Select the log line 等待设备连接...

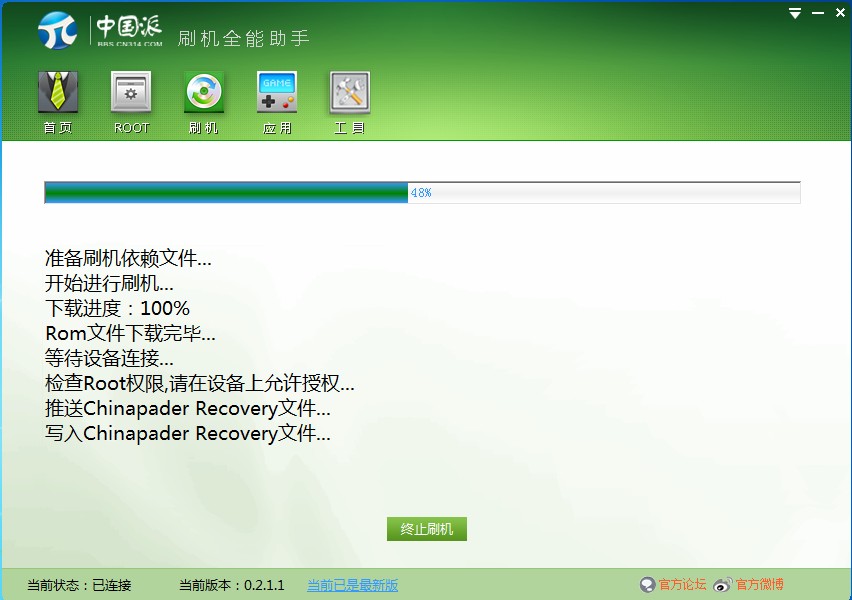(x=109, y=358)
